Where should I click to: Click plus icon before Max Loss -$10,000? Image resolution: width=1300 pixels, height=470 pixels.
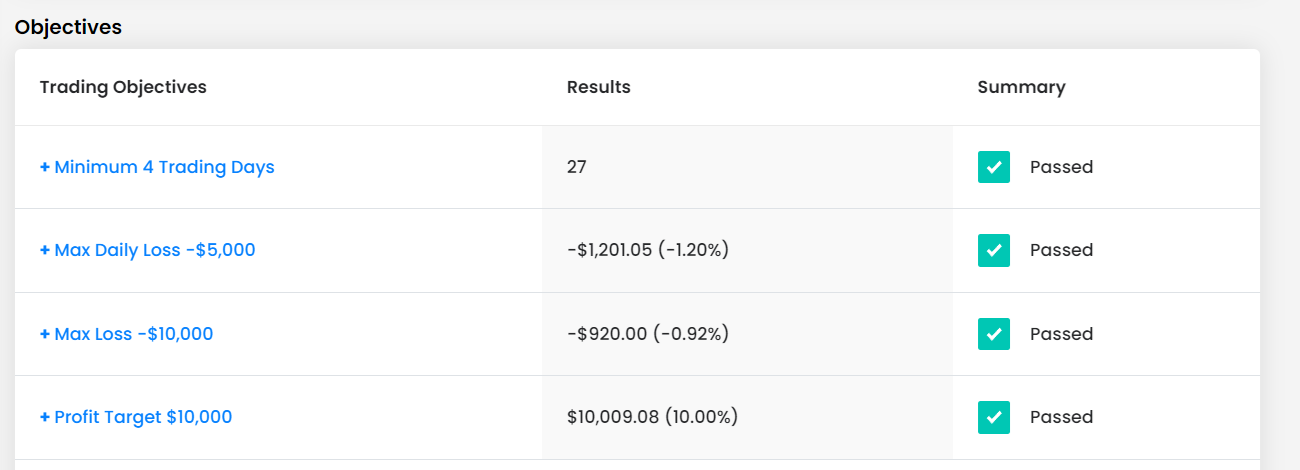coord(45,334)
